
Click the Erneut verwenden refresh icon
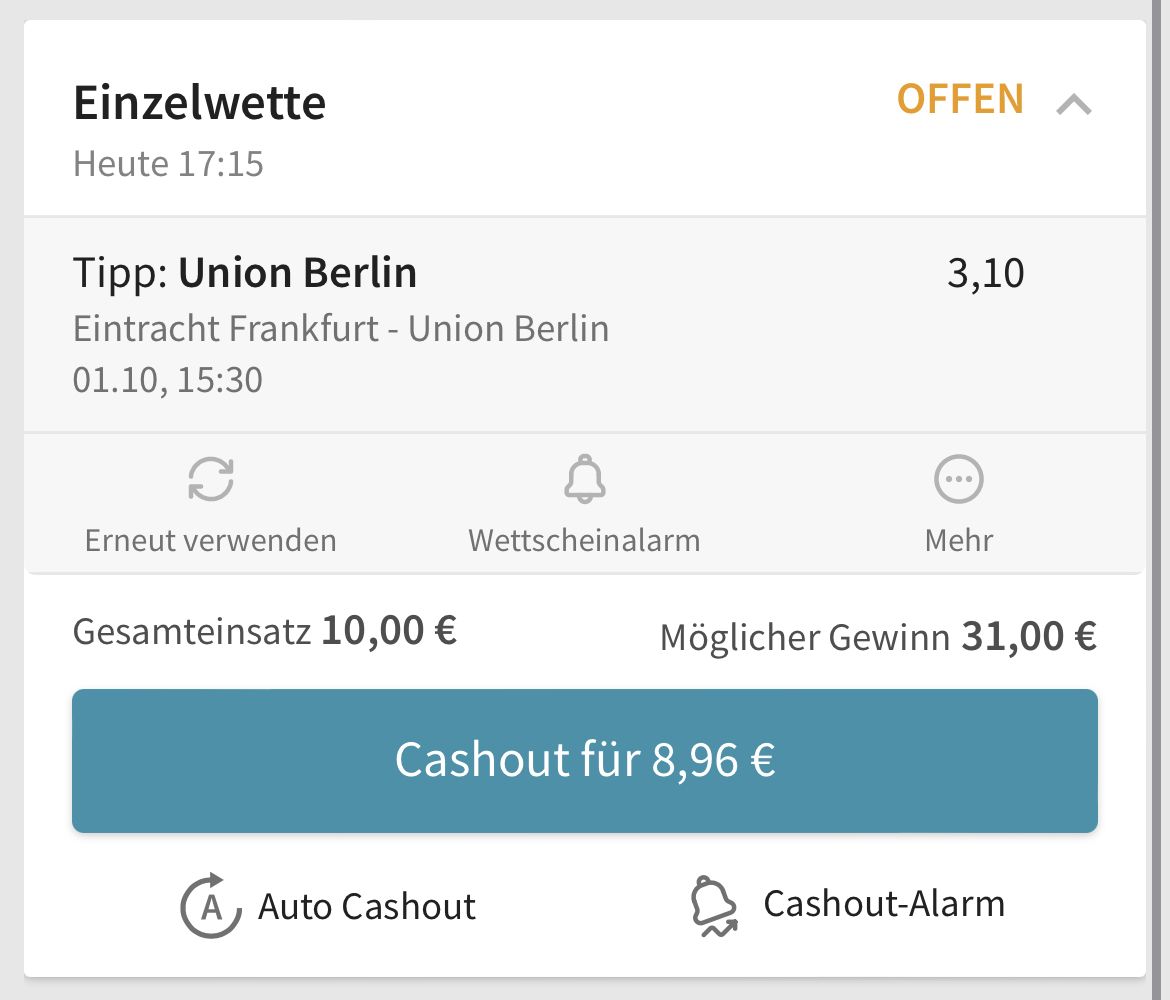pos(210,478)
